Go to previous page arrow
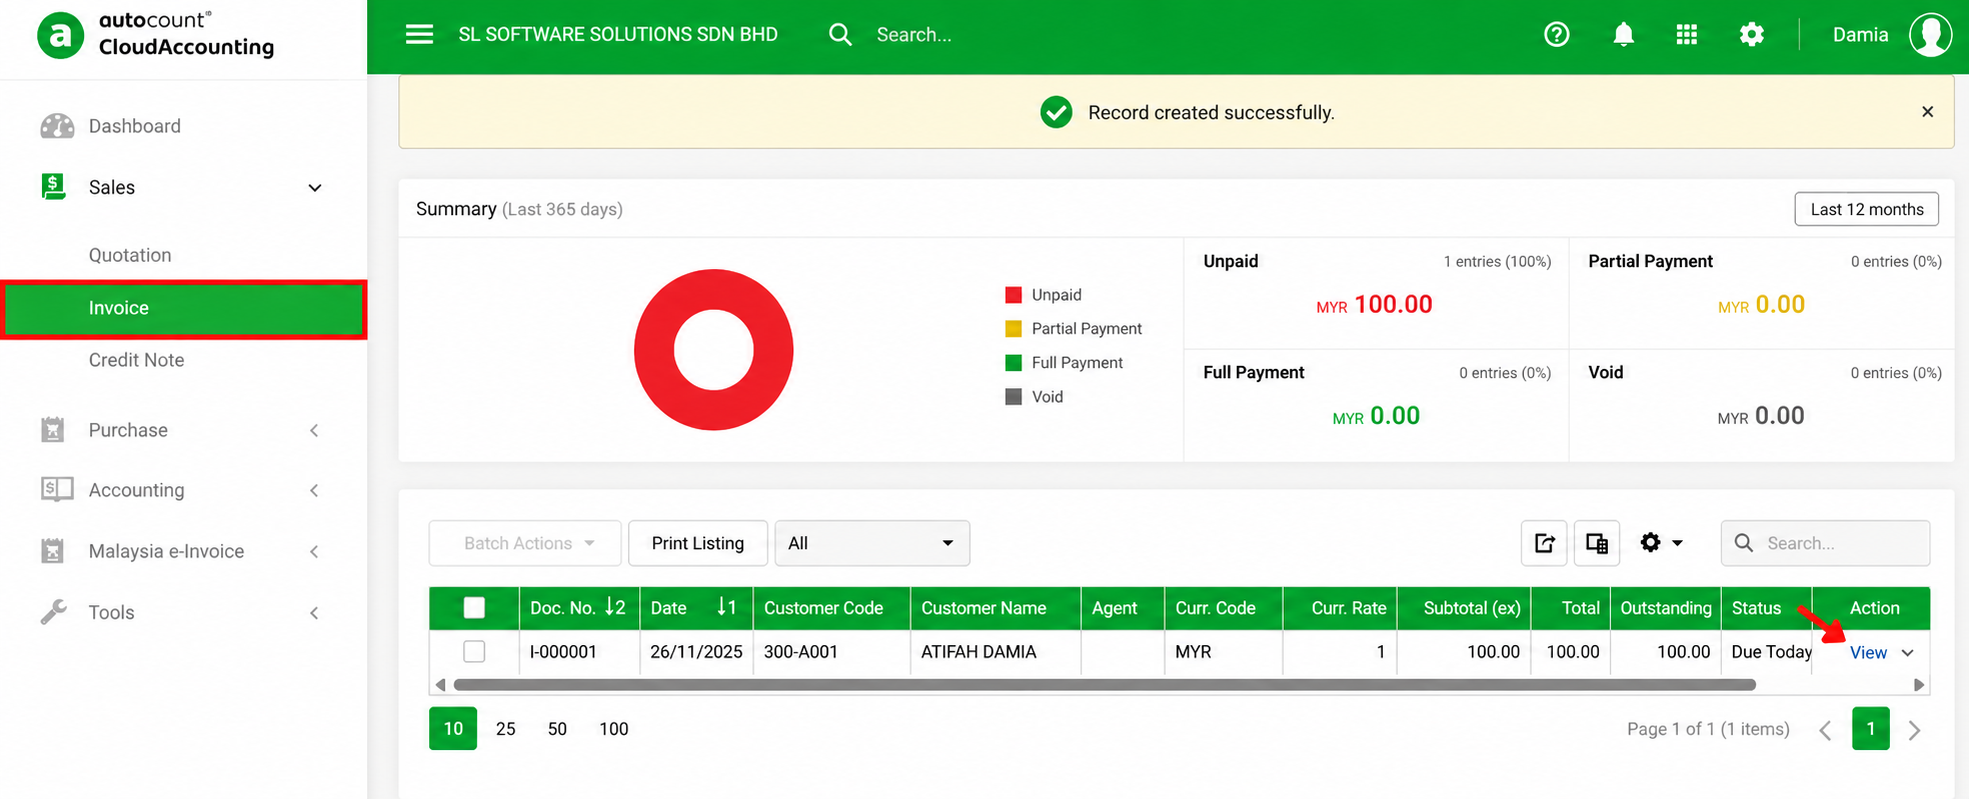This screenshot has height=799, width=1969. click(x=1825, y=730)
